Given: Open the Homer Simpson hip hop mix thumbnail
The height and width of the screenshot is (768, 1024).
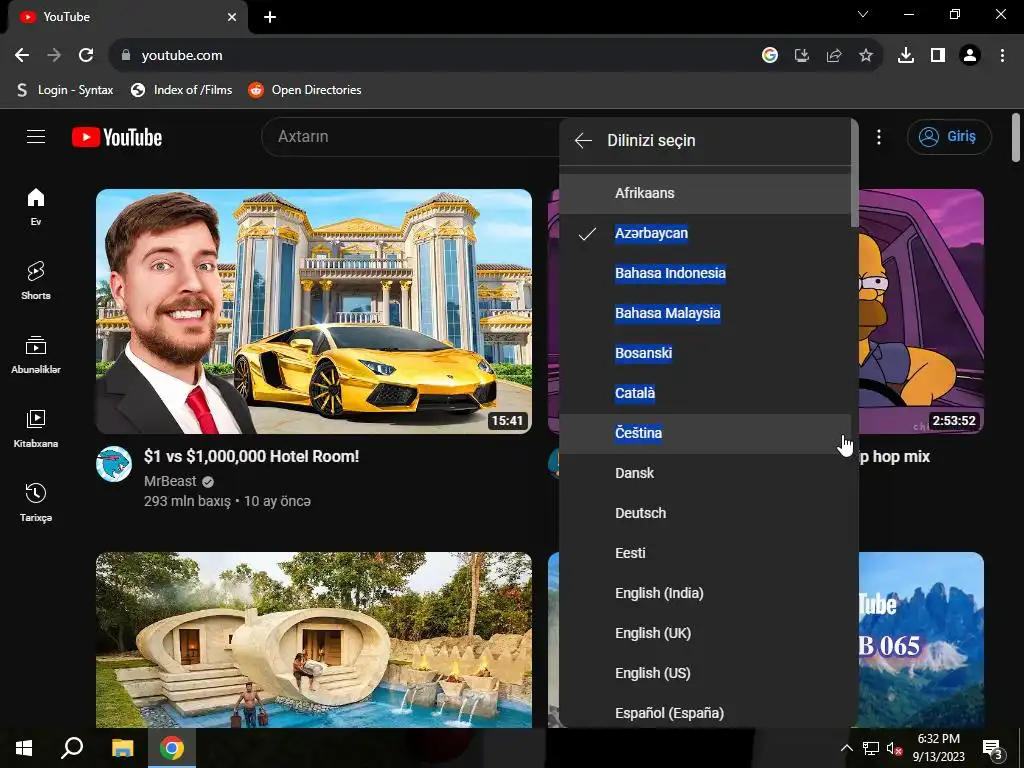Looking at the screenshot, I should [921, 312].
